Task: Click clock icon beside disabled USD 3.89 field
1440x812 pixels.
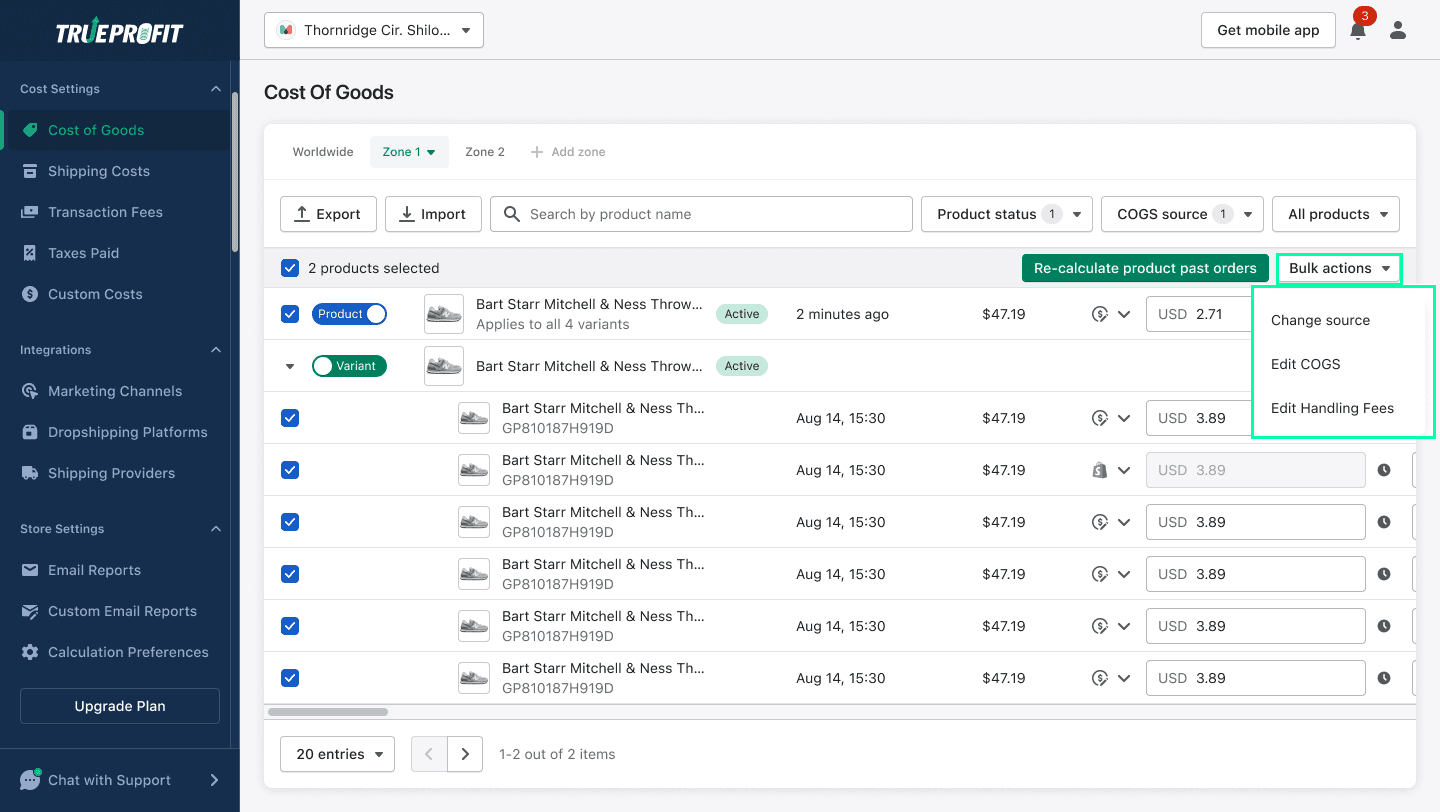Action: click(x=1384, y=470)
